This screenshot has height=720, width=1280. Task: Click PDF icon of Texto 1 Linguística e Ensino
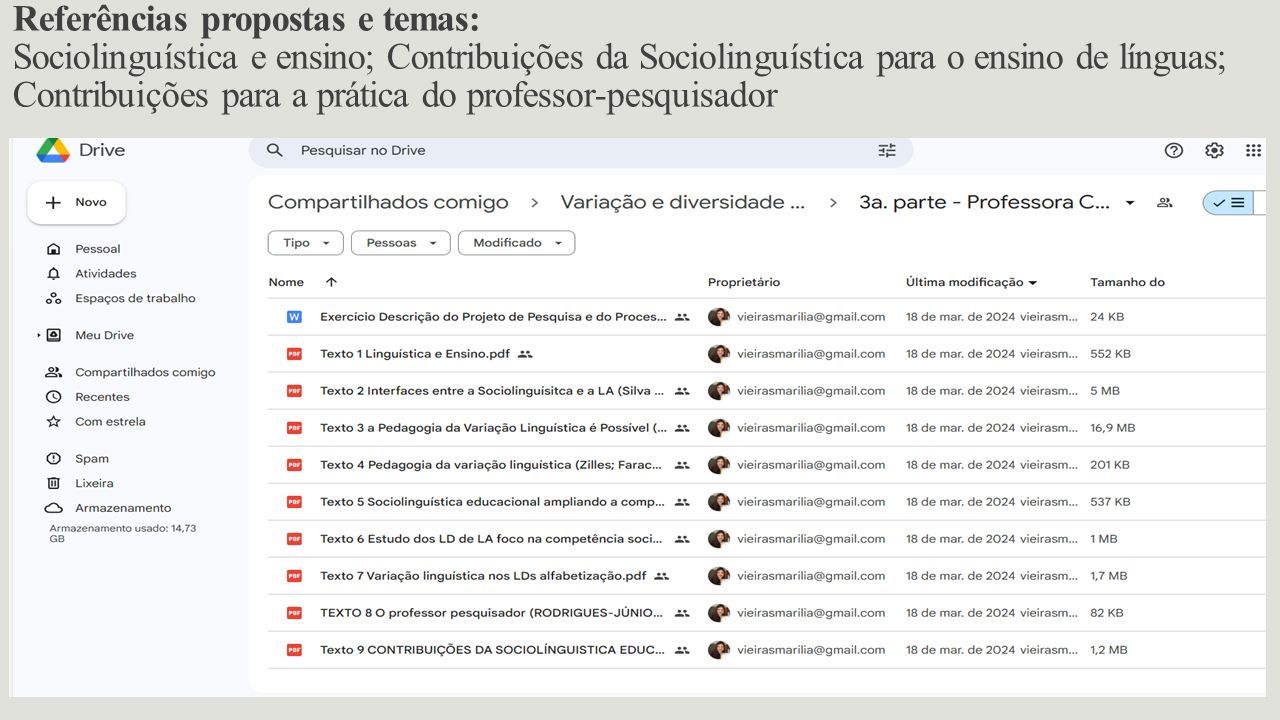294,354
